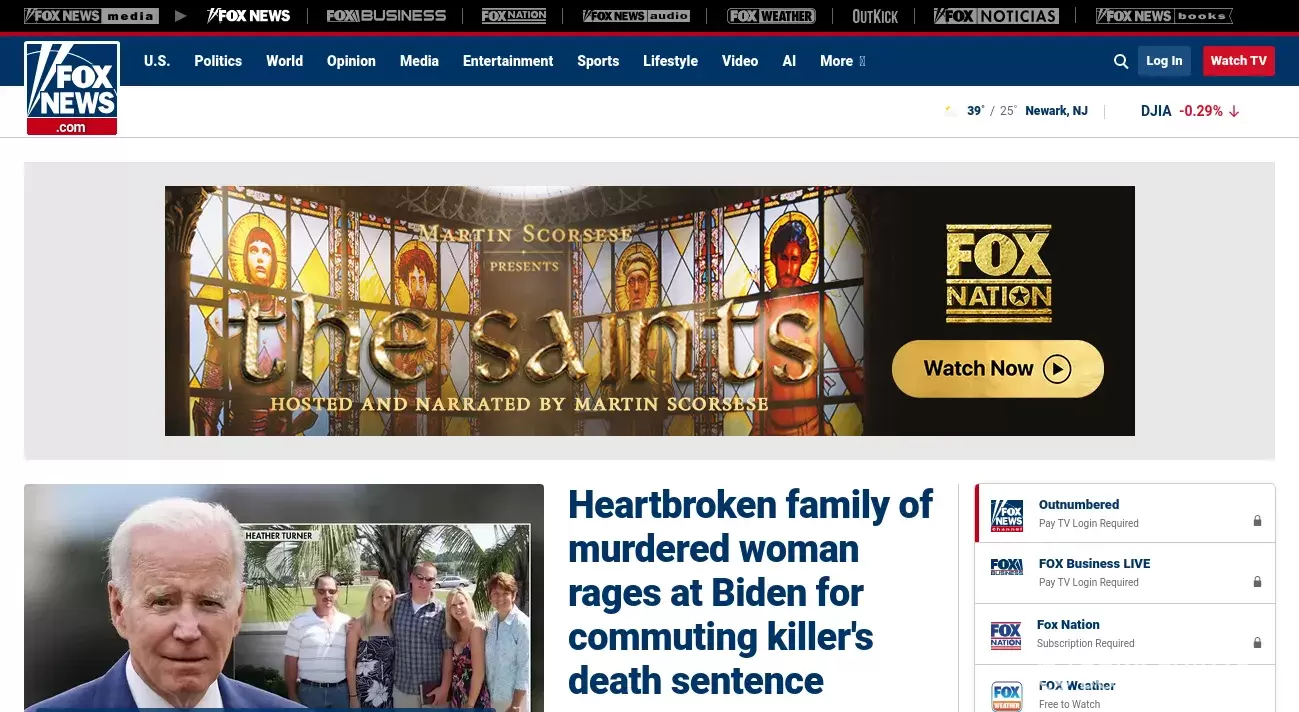This screenshot has height=712, width=1299.
Task: Open the Biden commutation headline article
Action: (750, 592)
